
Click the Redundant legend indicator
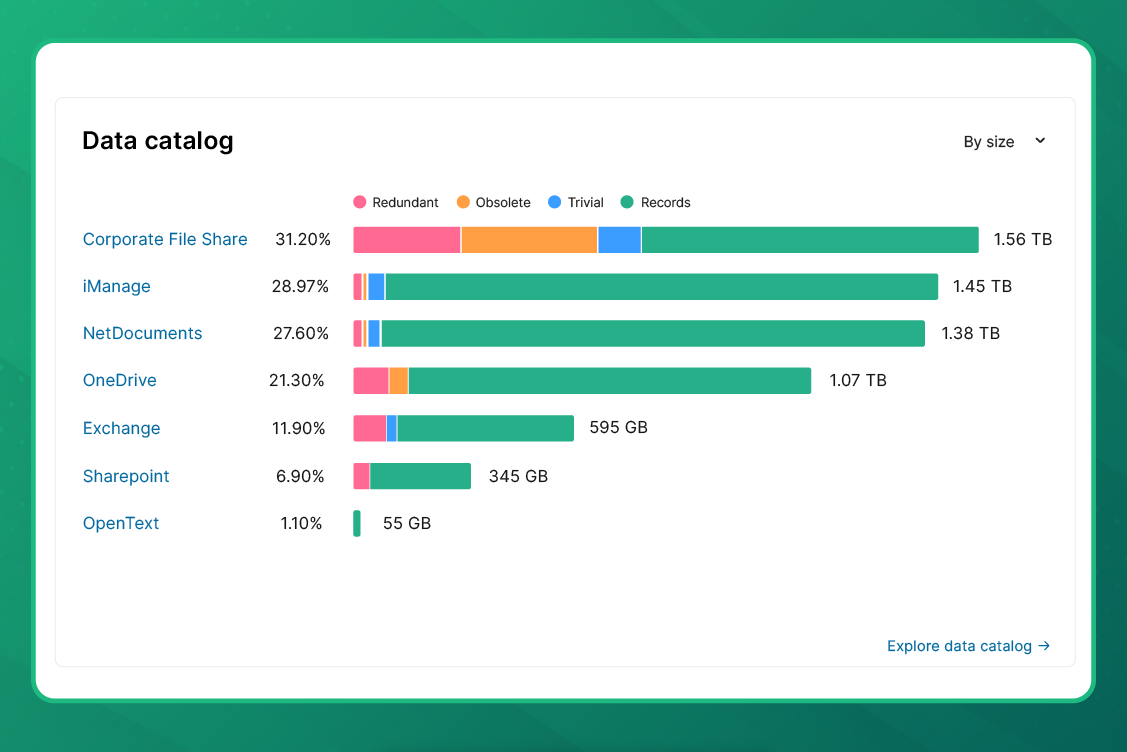tap(359, 202)
